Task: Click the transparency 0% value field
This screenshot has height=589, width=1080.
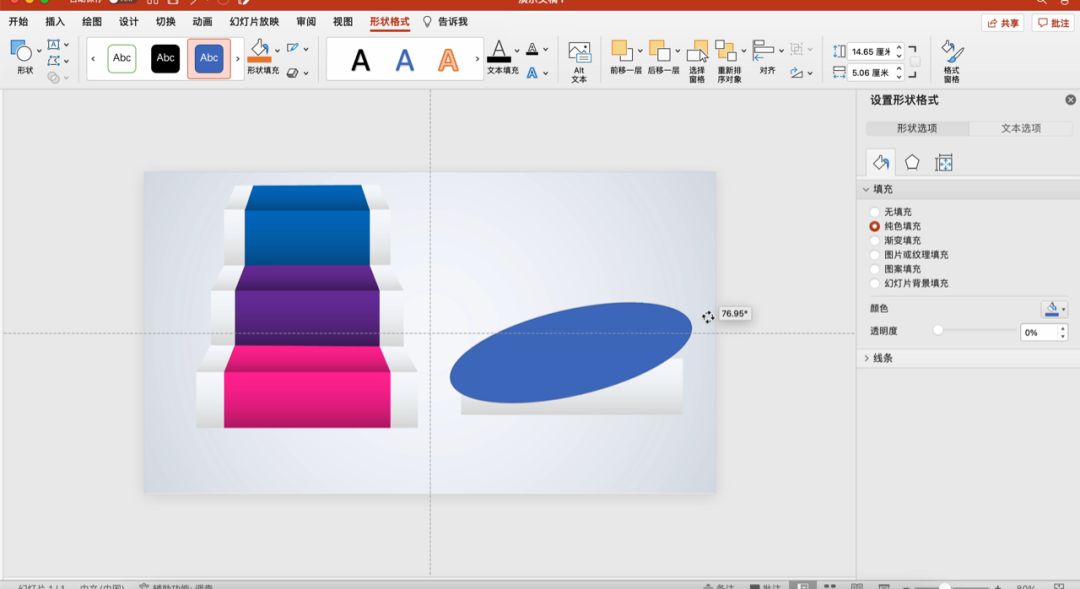Action: click(x=1039, y=333)
